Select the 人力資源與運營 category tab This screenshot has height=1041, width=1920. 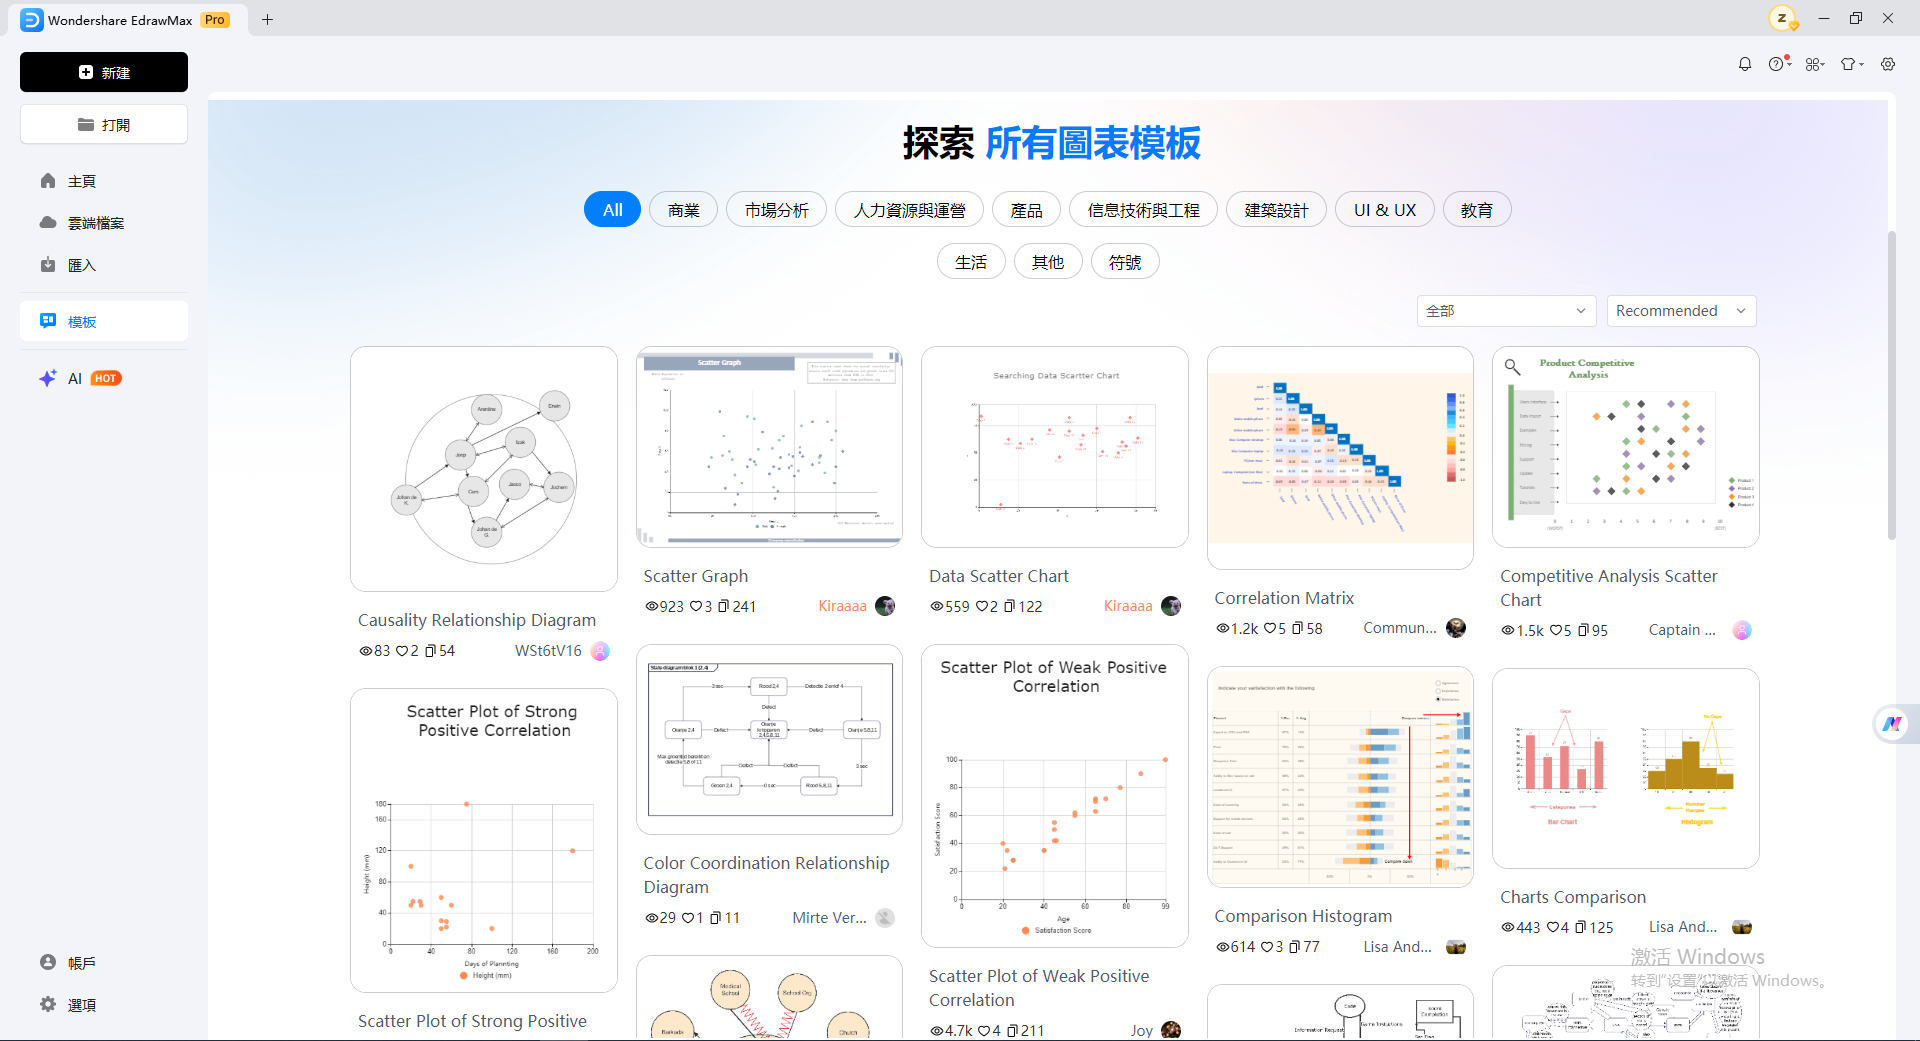(x=909, y=210)
